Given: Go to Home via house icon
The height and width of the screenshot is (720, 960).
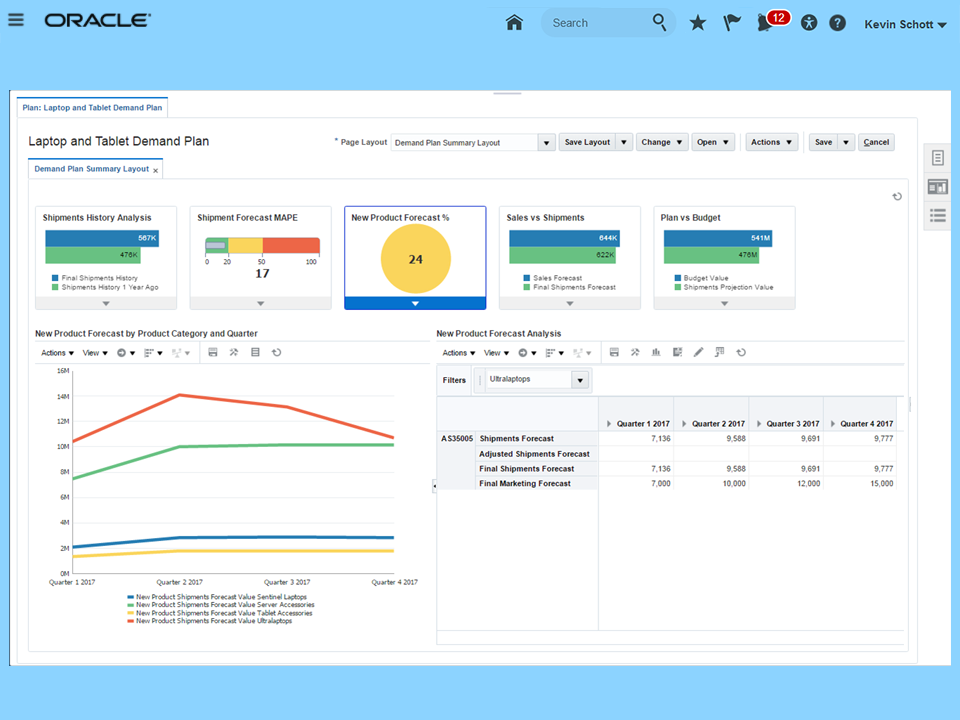Looking at the screenshot, I should coord(514,22).
